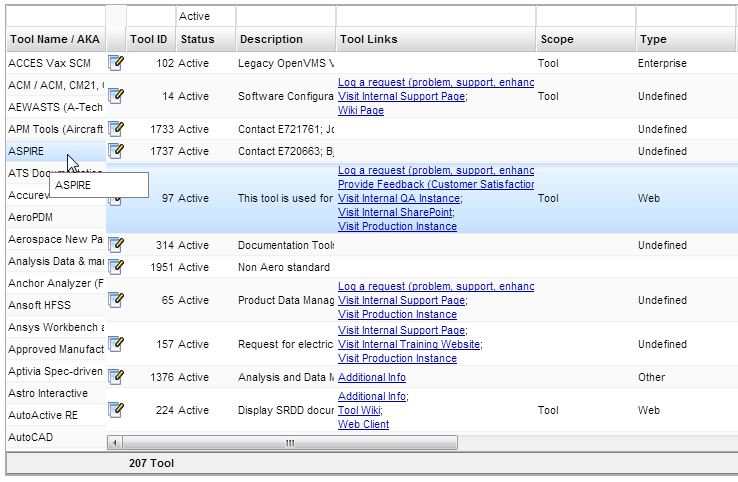Click the edit icon in the 1733 row
This screenshot has width=738, height=482.
pyautogui.click(x=116, y=129)
